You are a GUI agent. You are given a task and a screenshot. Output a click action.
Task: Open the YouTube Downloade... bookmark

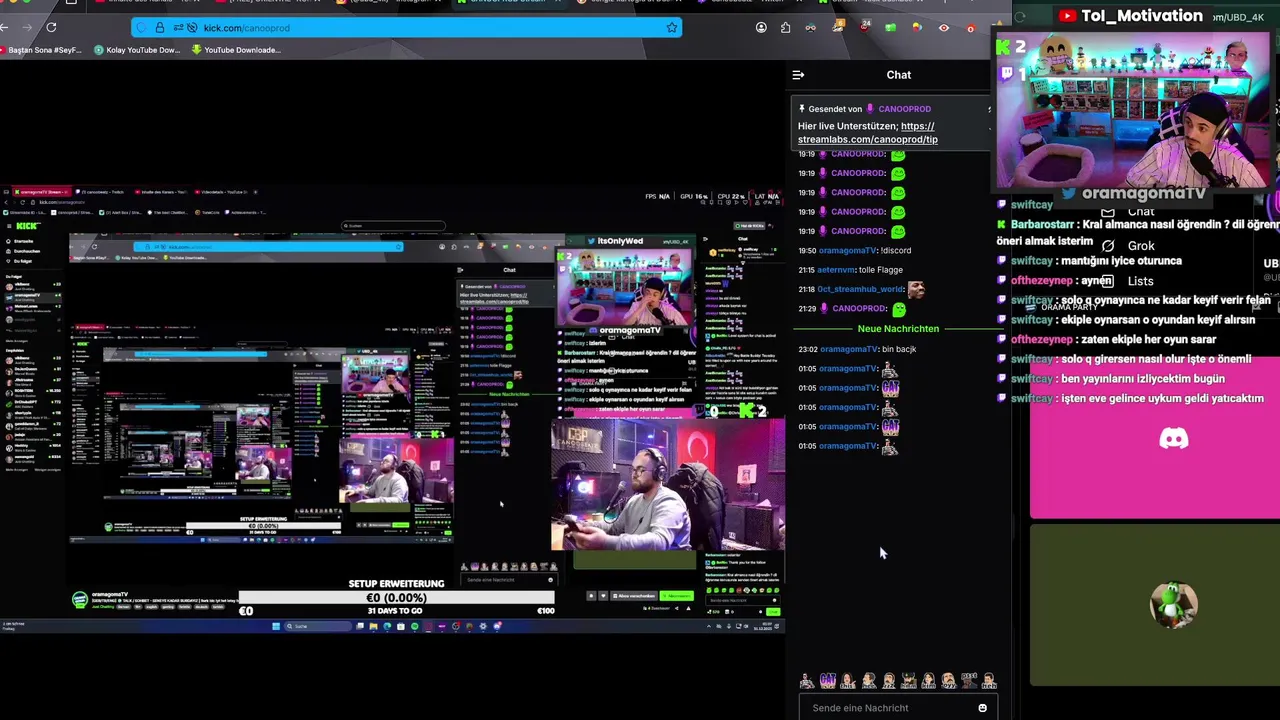pyautogui.click(x=236, y=50)
